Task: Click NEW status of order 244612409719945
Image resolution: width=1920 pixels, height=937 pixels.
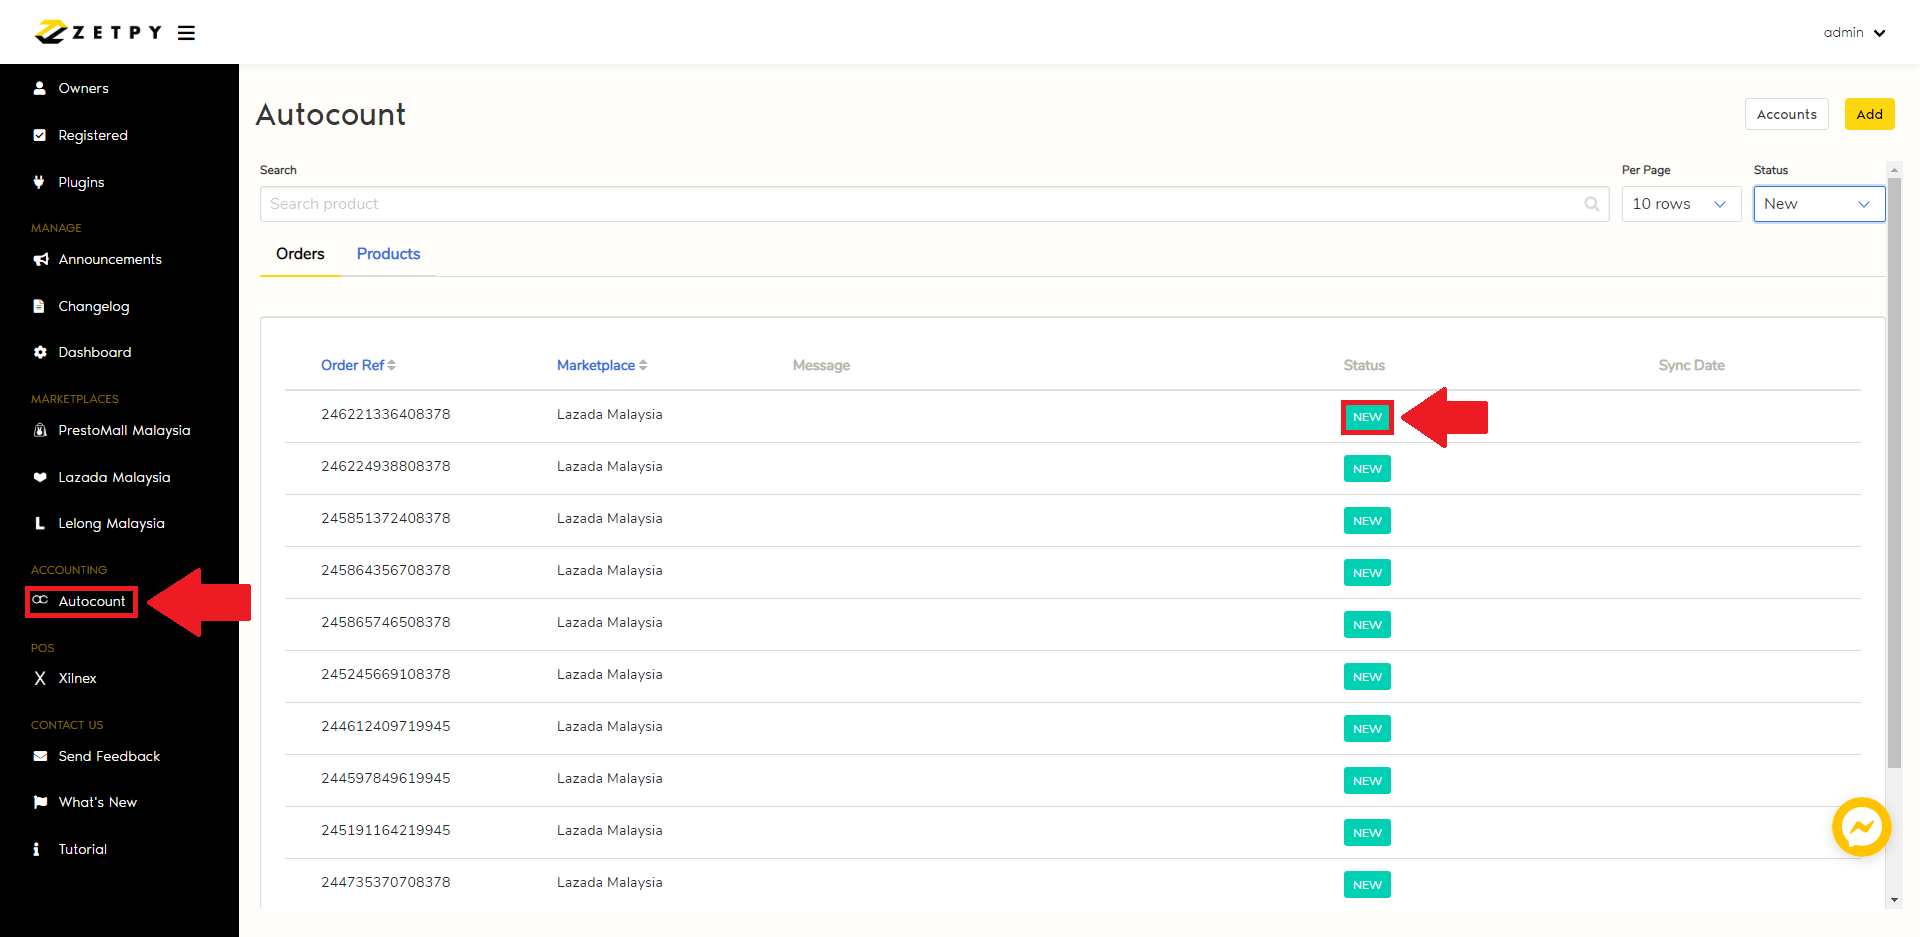Action: (x=1367, y=729)
